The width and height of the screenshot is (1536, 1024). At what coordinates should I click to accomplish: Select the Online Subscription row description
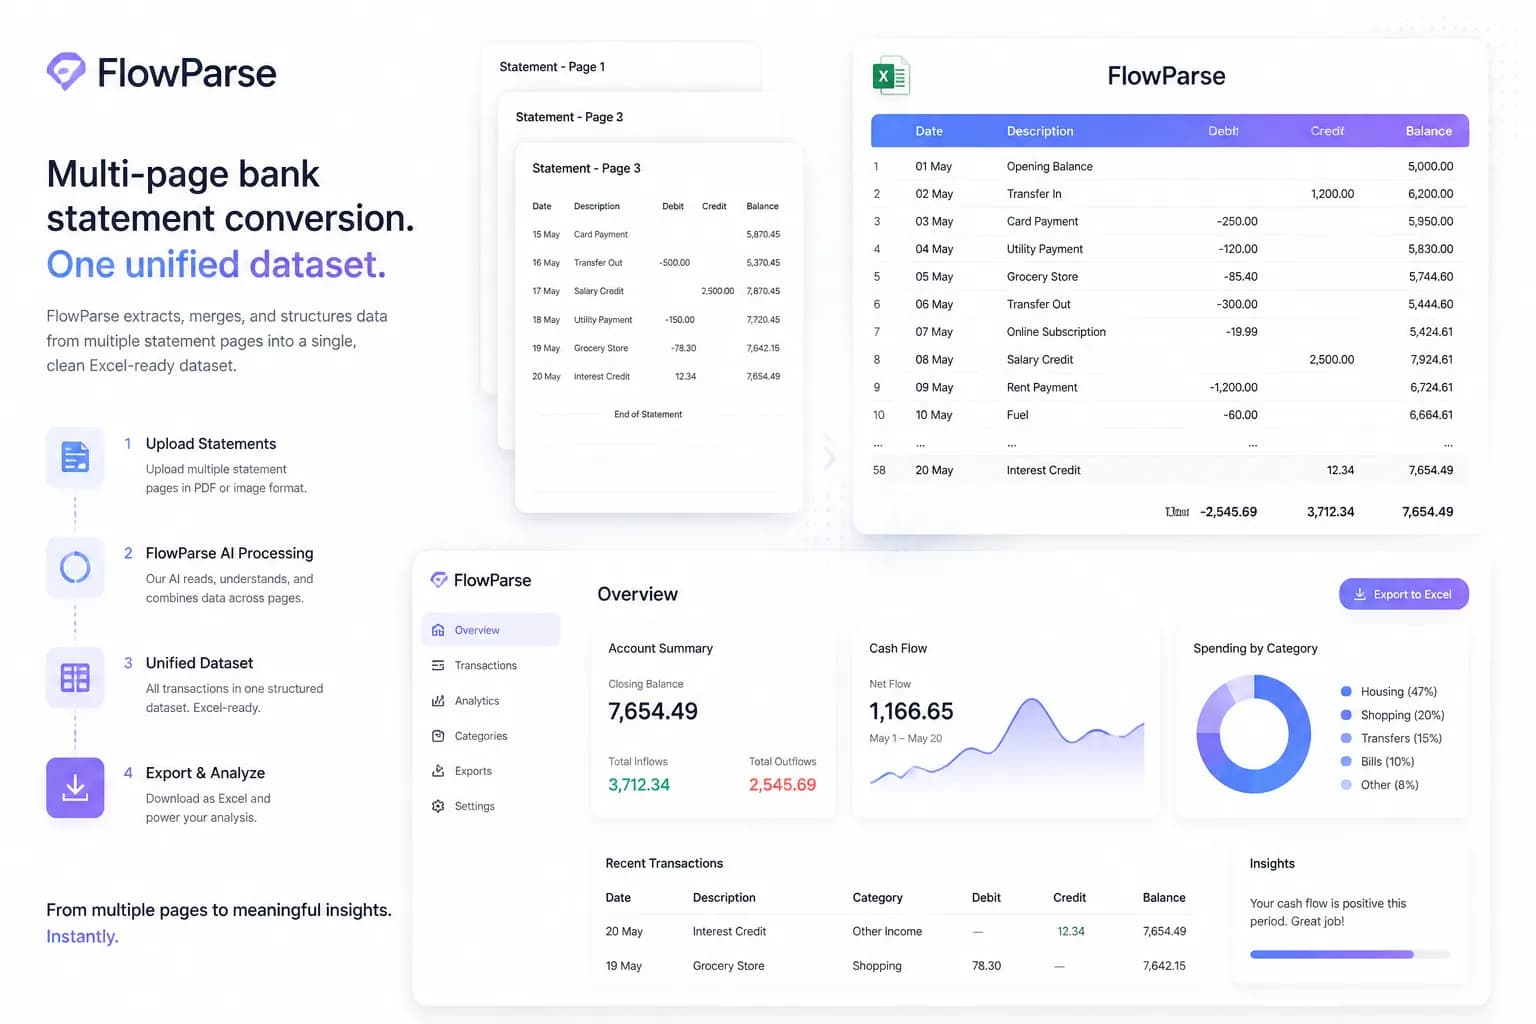pos(1056,332)
